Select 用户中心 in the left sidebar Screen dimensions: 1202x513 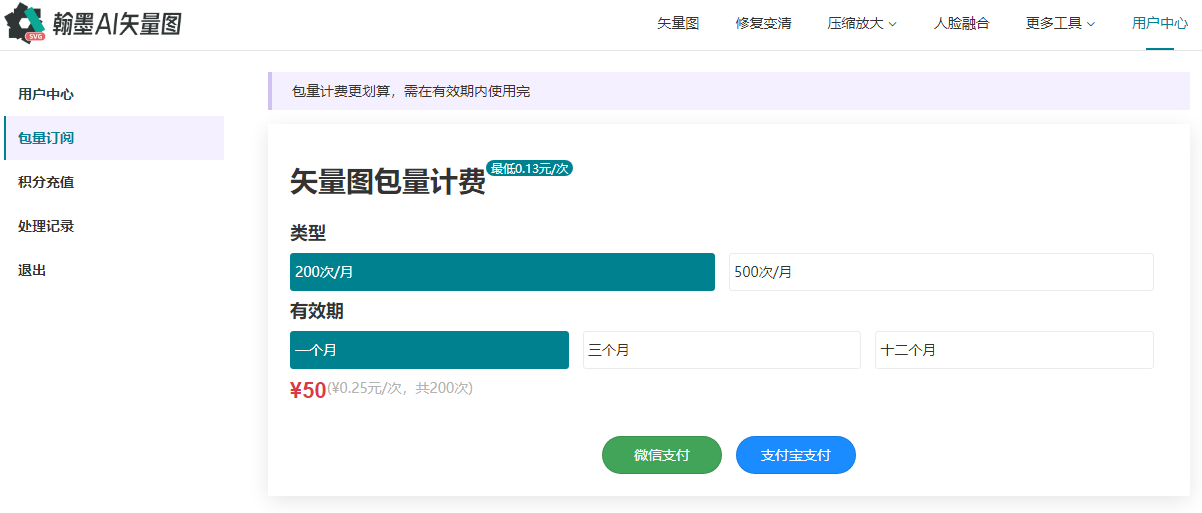coord(46,94)
